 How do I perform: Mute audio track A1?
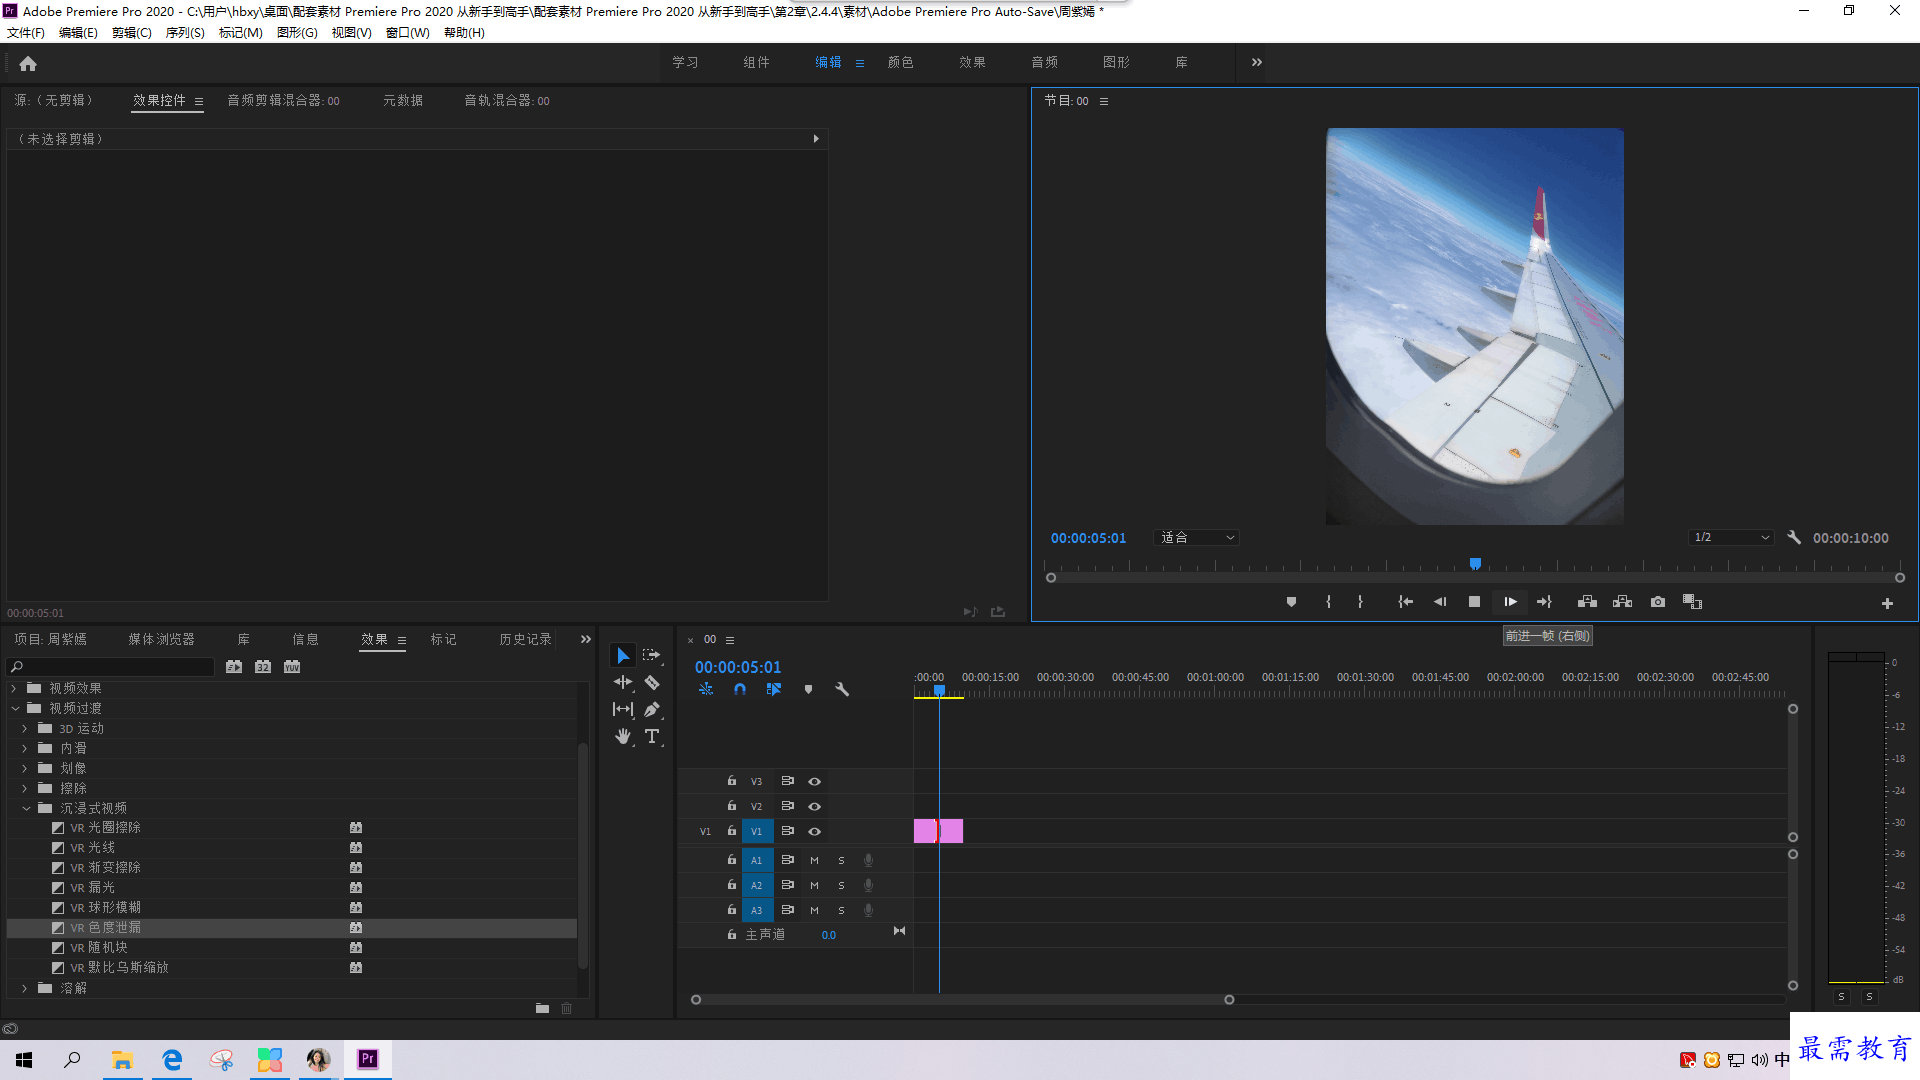coord(814,860)
